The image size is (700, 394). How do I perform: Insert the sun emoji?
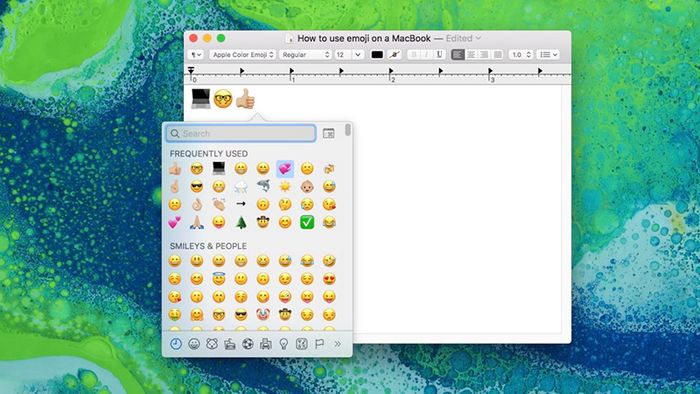285,186
